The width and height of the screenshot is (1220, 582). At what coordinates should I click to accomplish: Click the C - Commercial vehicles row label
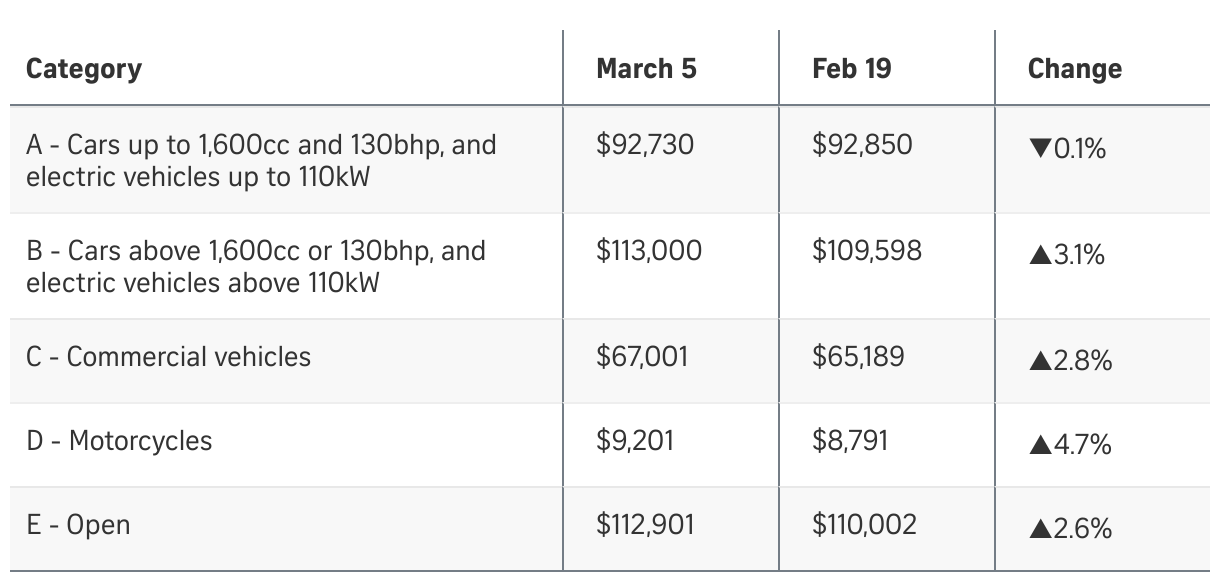click(169, 357)
